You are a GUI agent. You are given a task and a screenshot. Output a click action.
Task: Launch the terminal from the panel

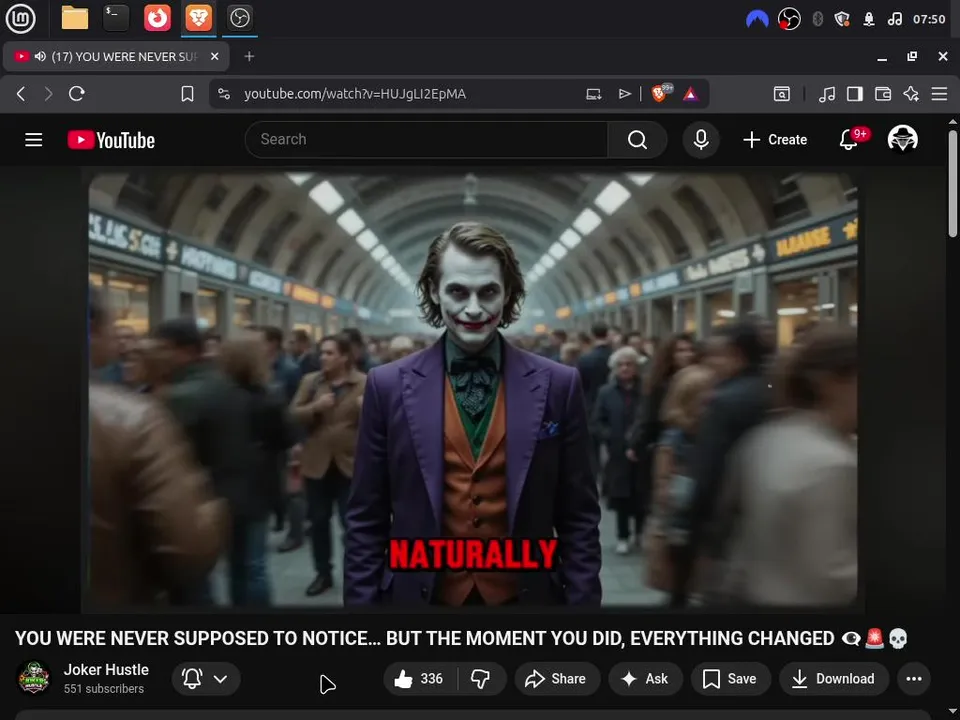pos(116,18)
